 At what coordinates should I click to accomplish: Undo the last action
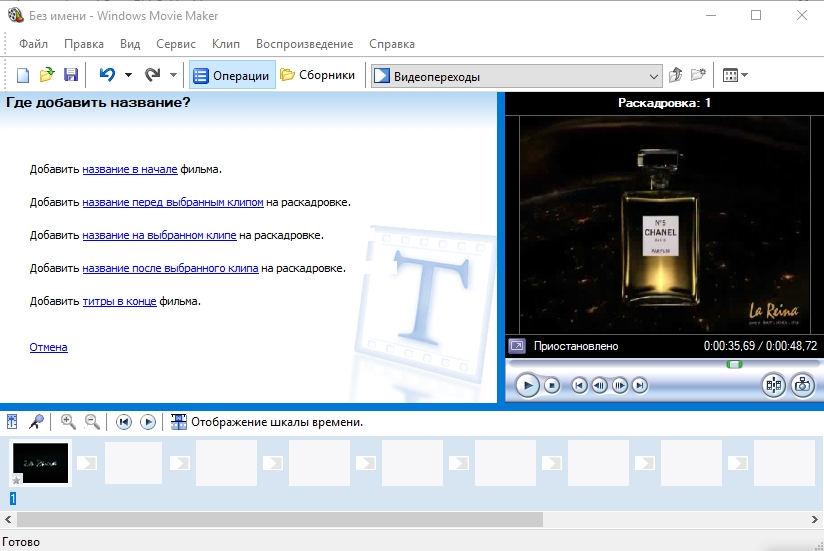107,75
